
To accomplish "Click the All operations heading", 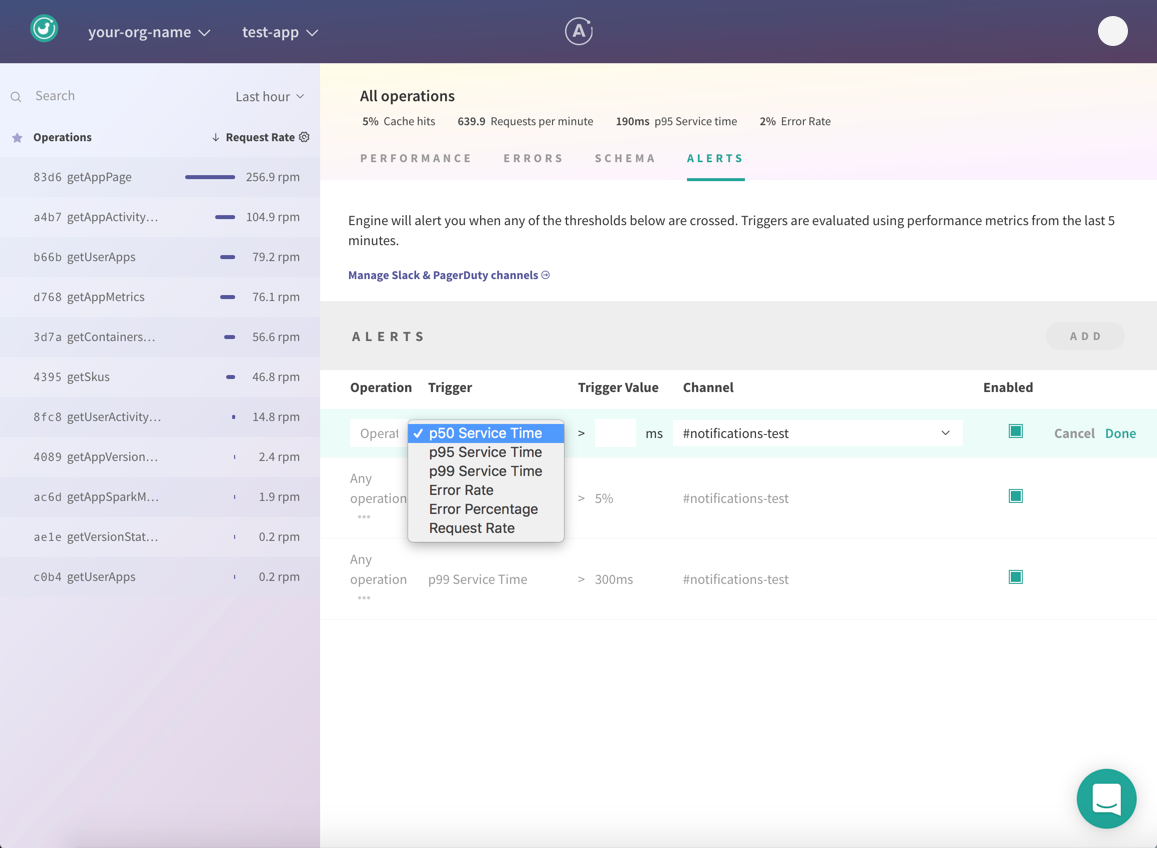I will 407,96.
